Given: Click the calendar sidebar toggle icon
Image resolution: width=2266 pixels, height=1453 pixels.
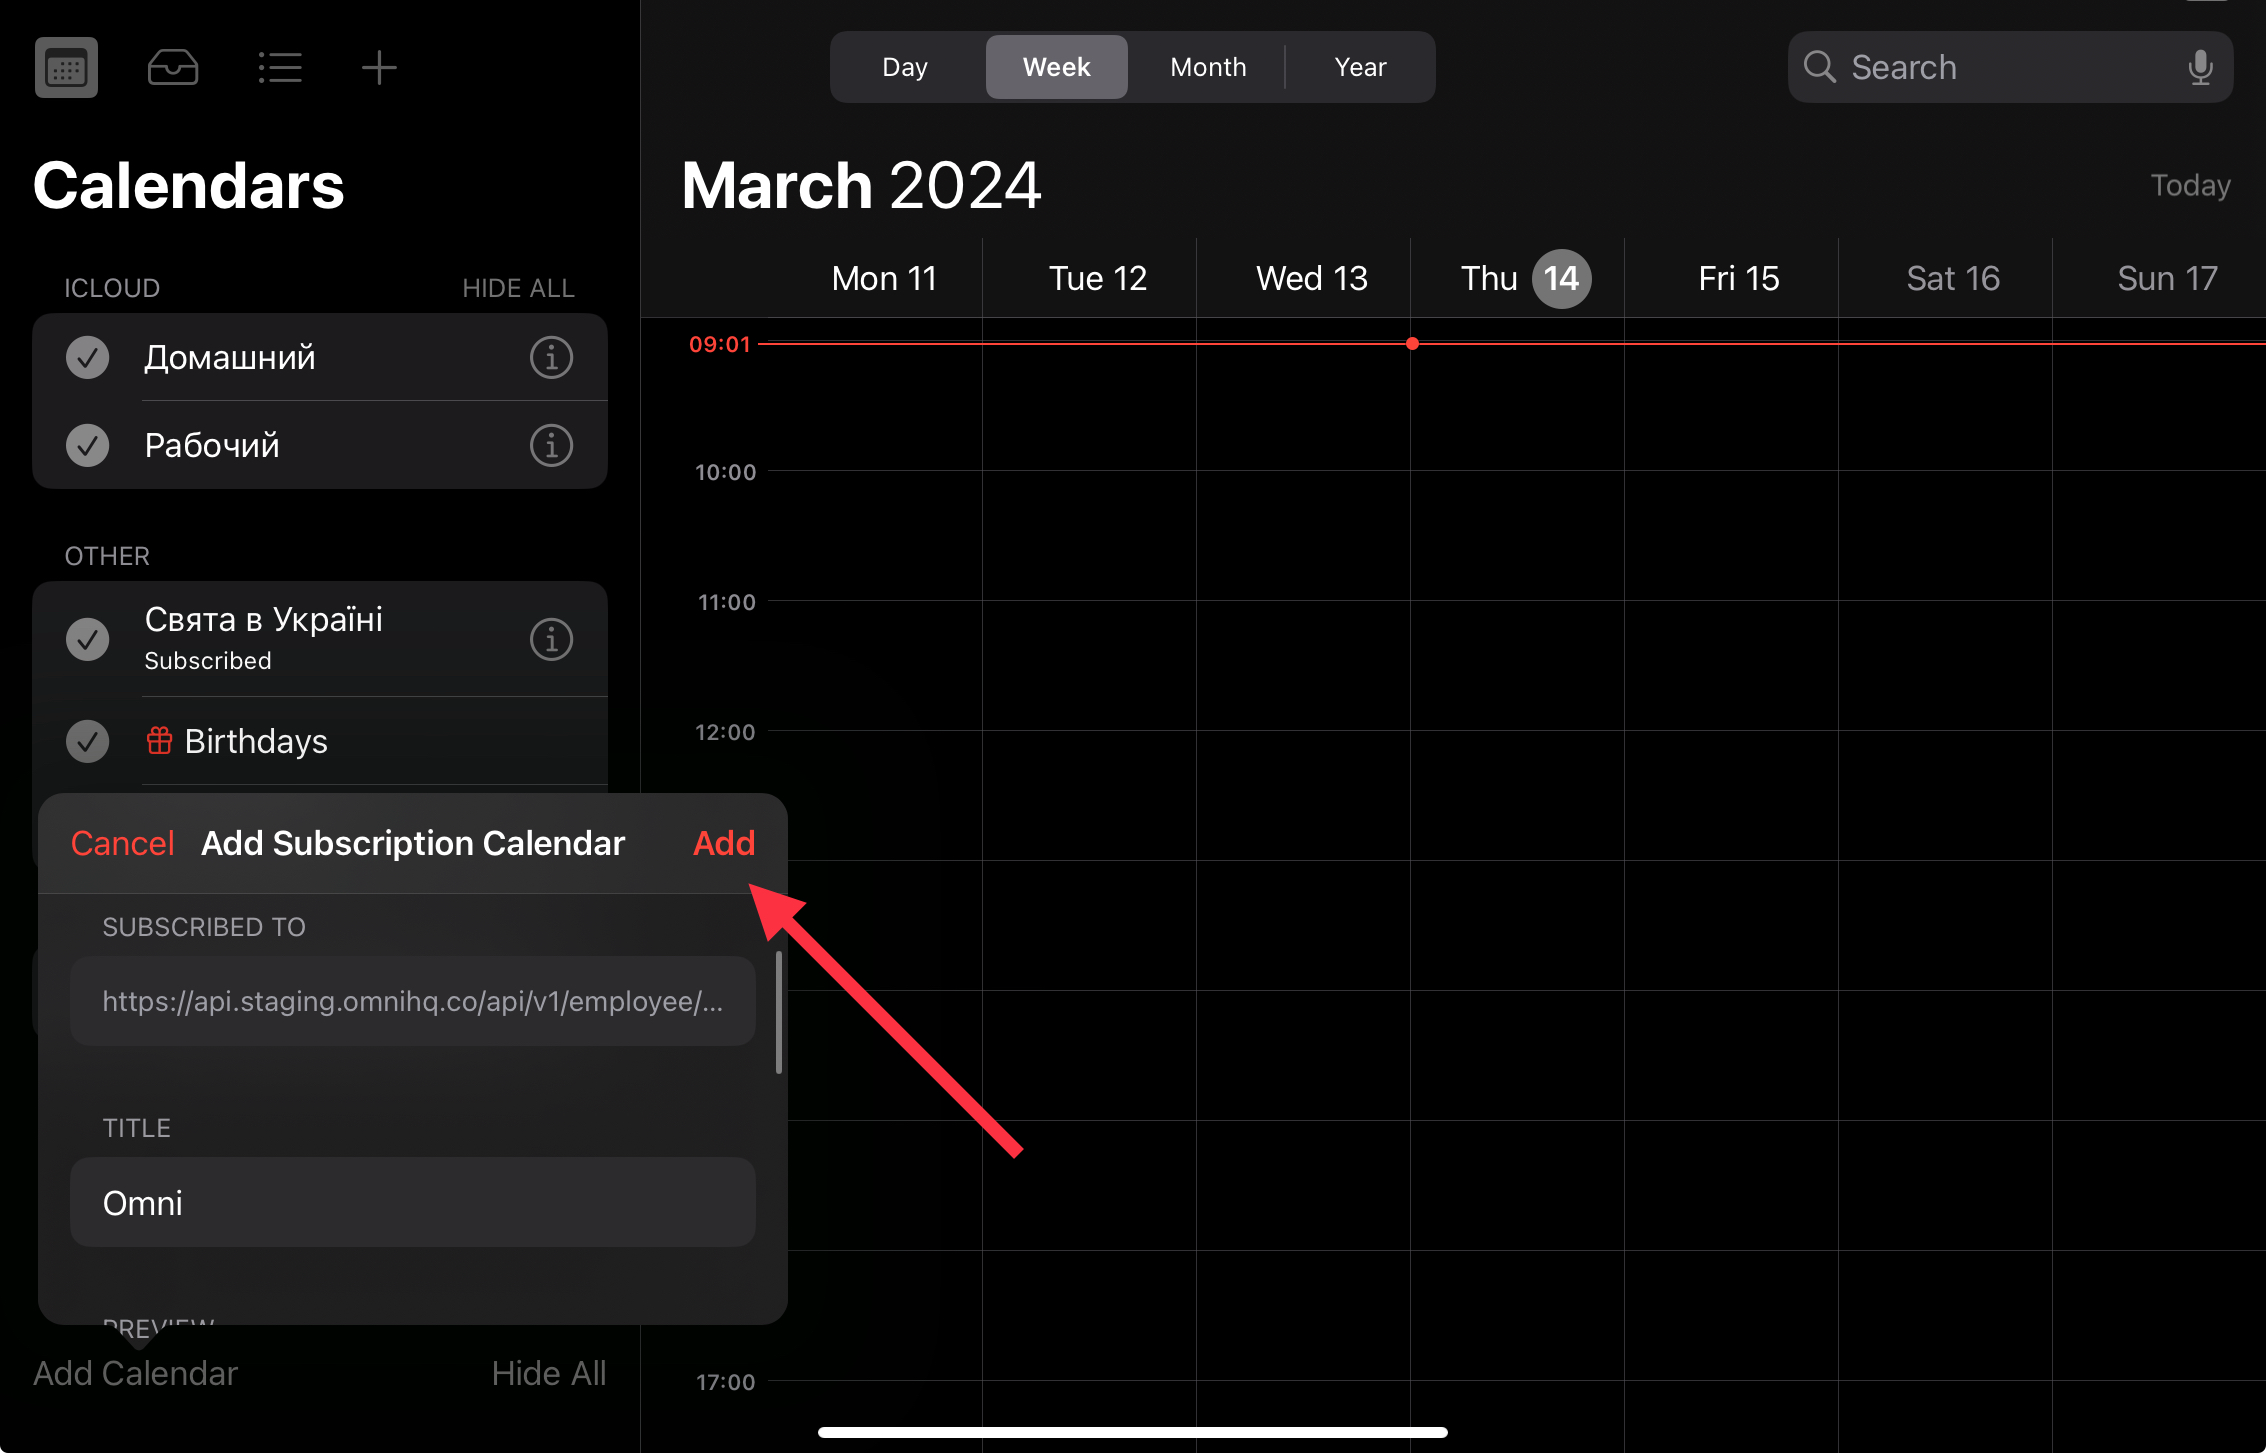Looking at the screenshot, I should [66, 68].
